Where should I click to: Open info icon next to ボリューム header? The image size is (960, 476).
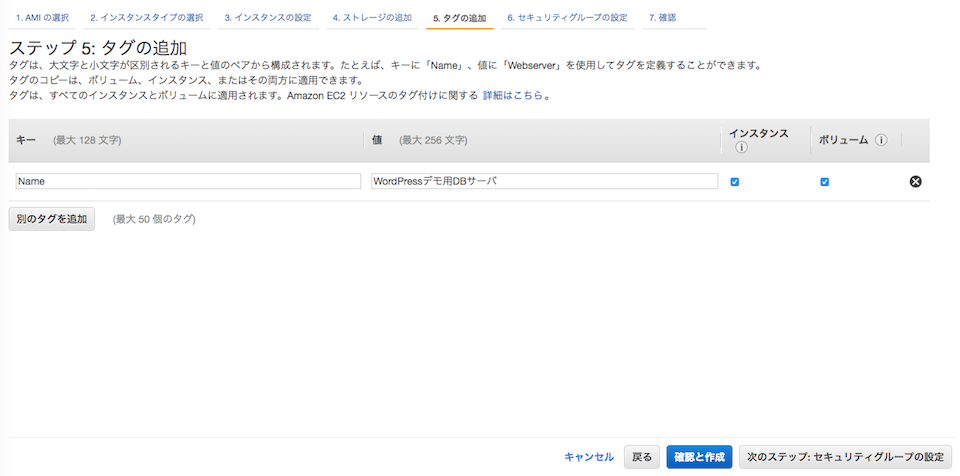[881, 140]
